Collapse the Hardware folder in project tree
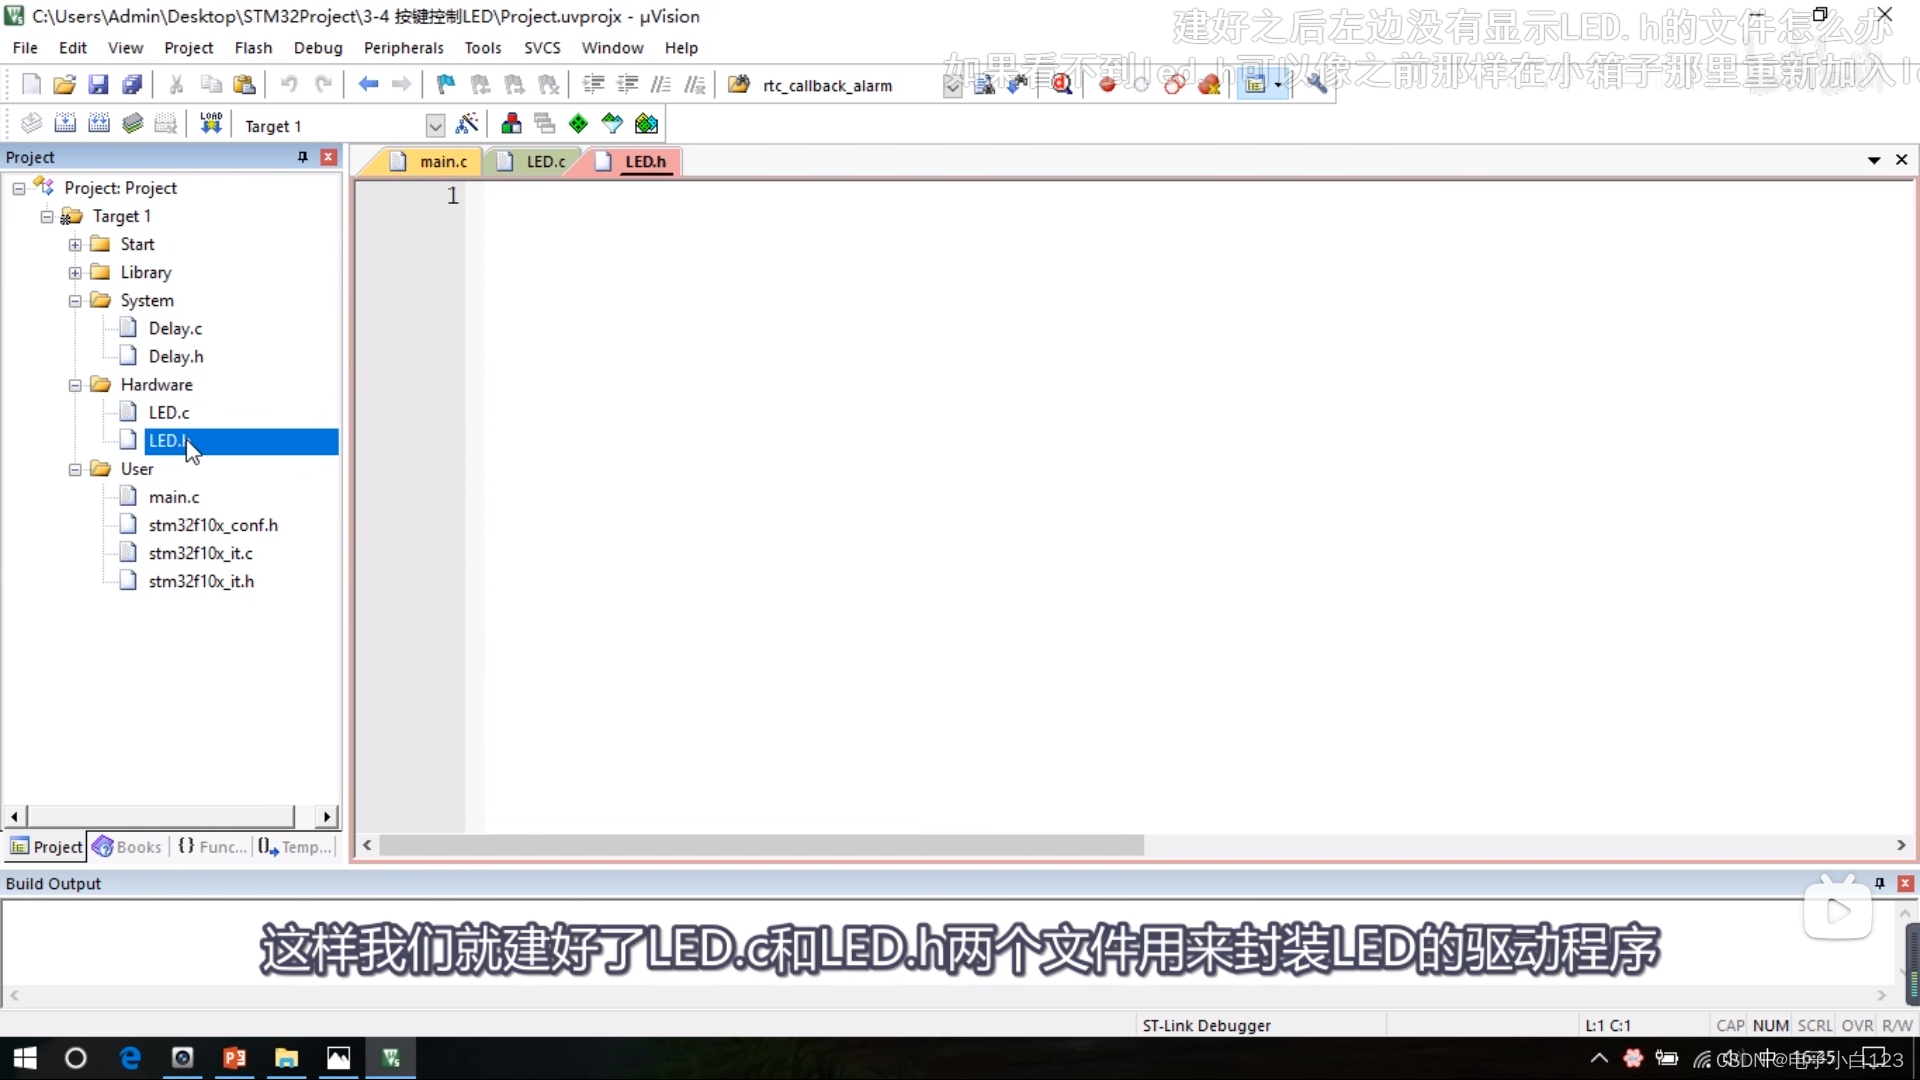The width and height of the screenshot is (1920, 1080). [x=75, y=385]
